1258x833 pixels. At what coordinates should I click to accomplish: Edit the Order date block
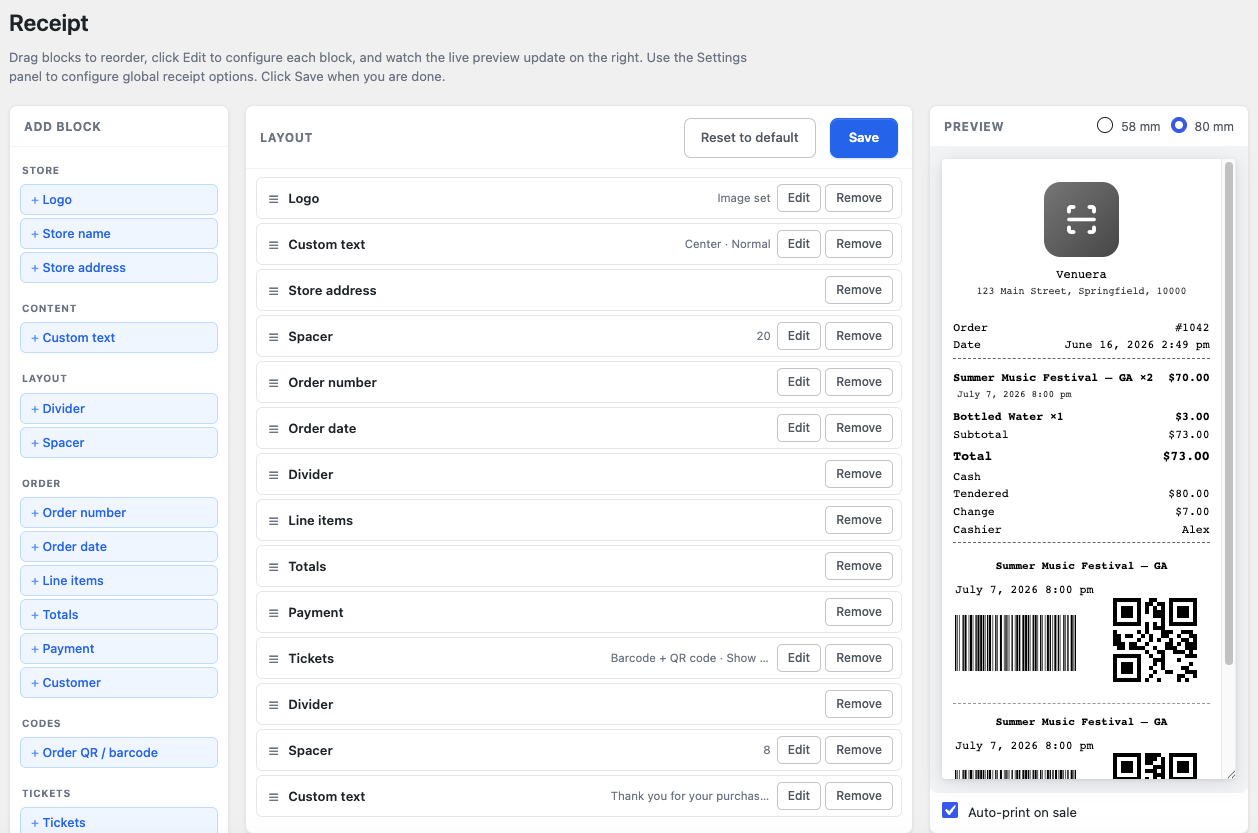[x=799, y=428]
